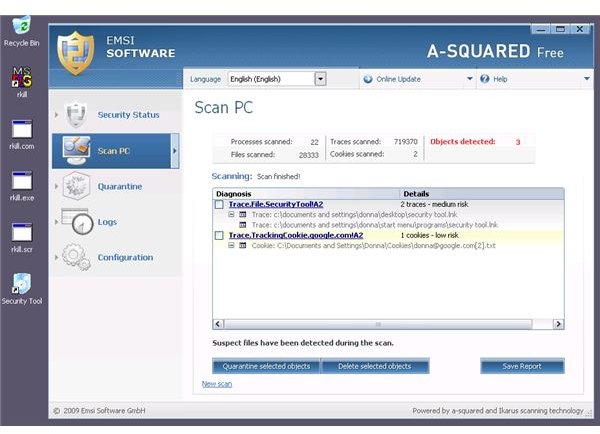Expand the Logs sidebar arrow
This screenshot has width=600, height=434.
point(56,222)
